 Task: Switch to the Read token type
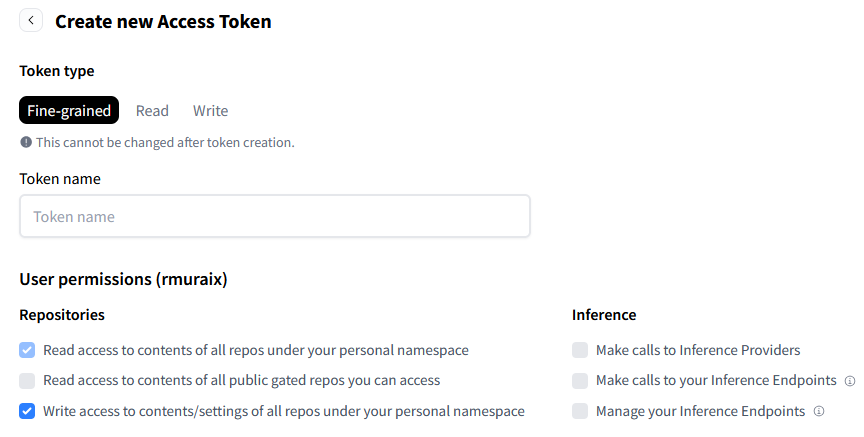(x=152, y=111)
